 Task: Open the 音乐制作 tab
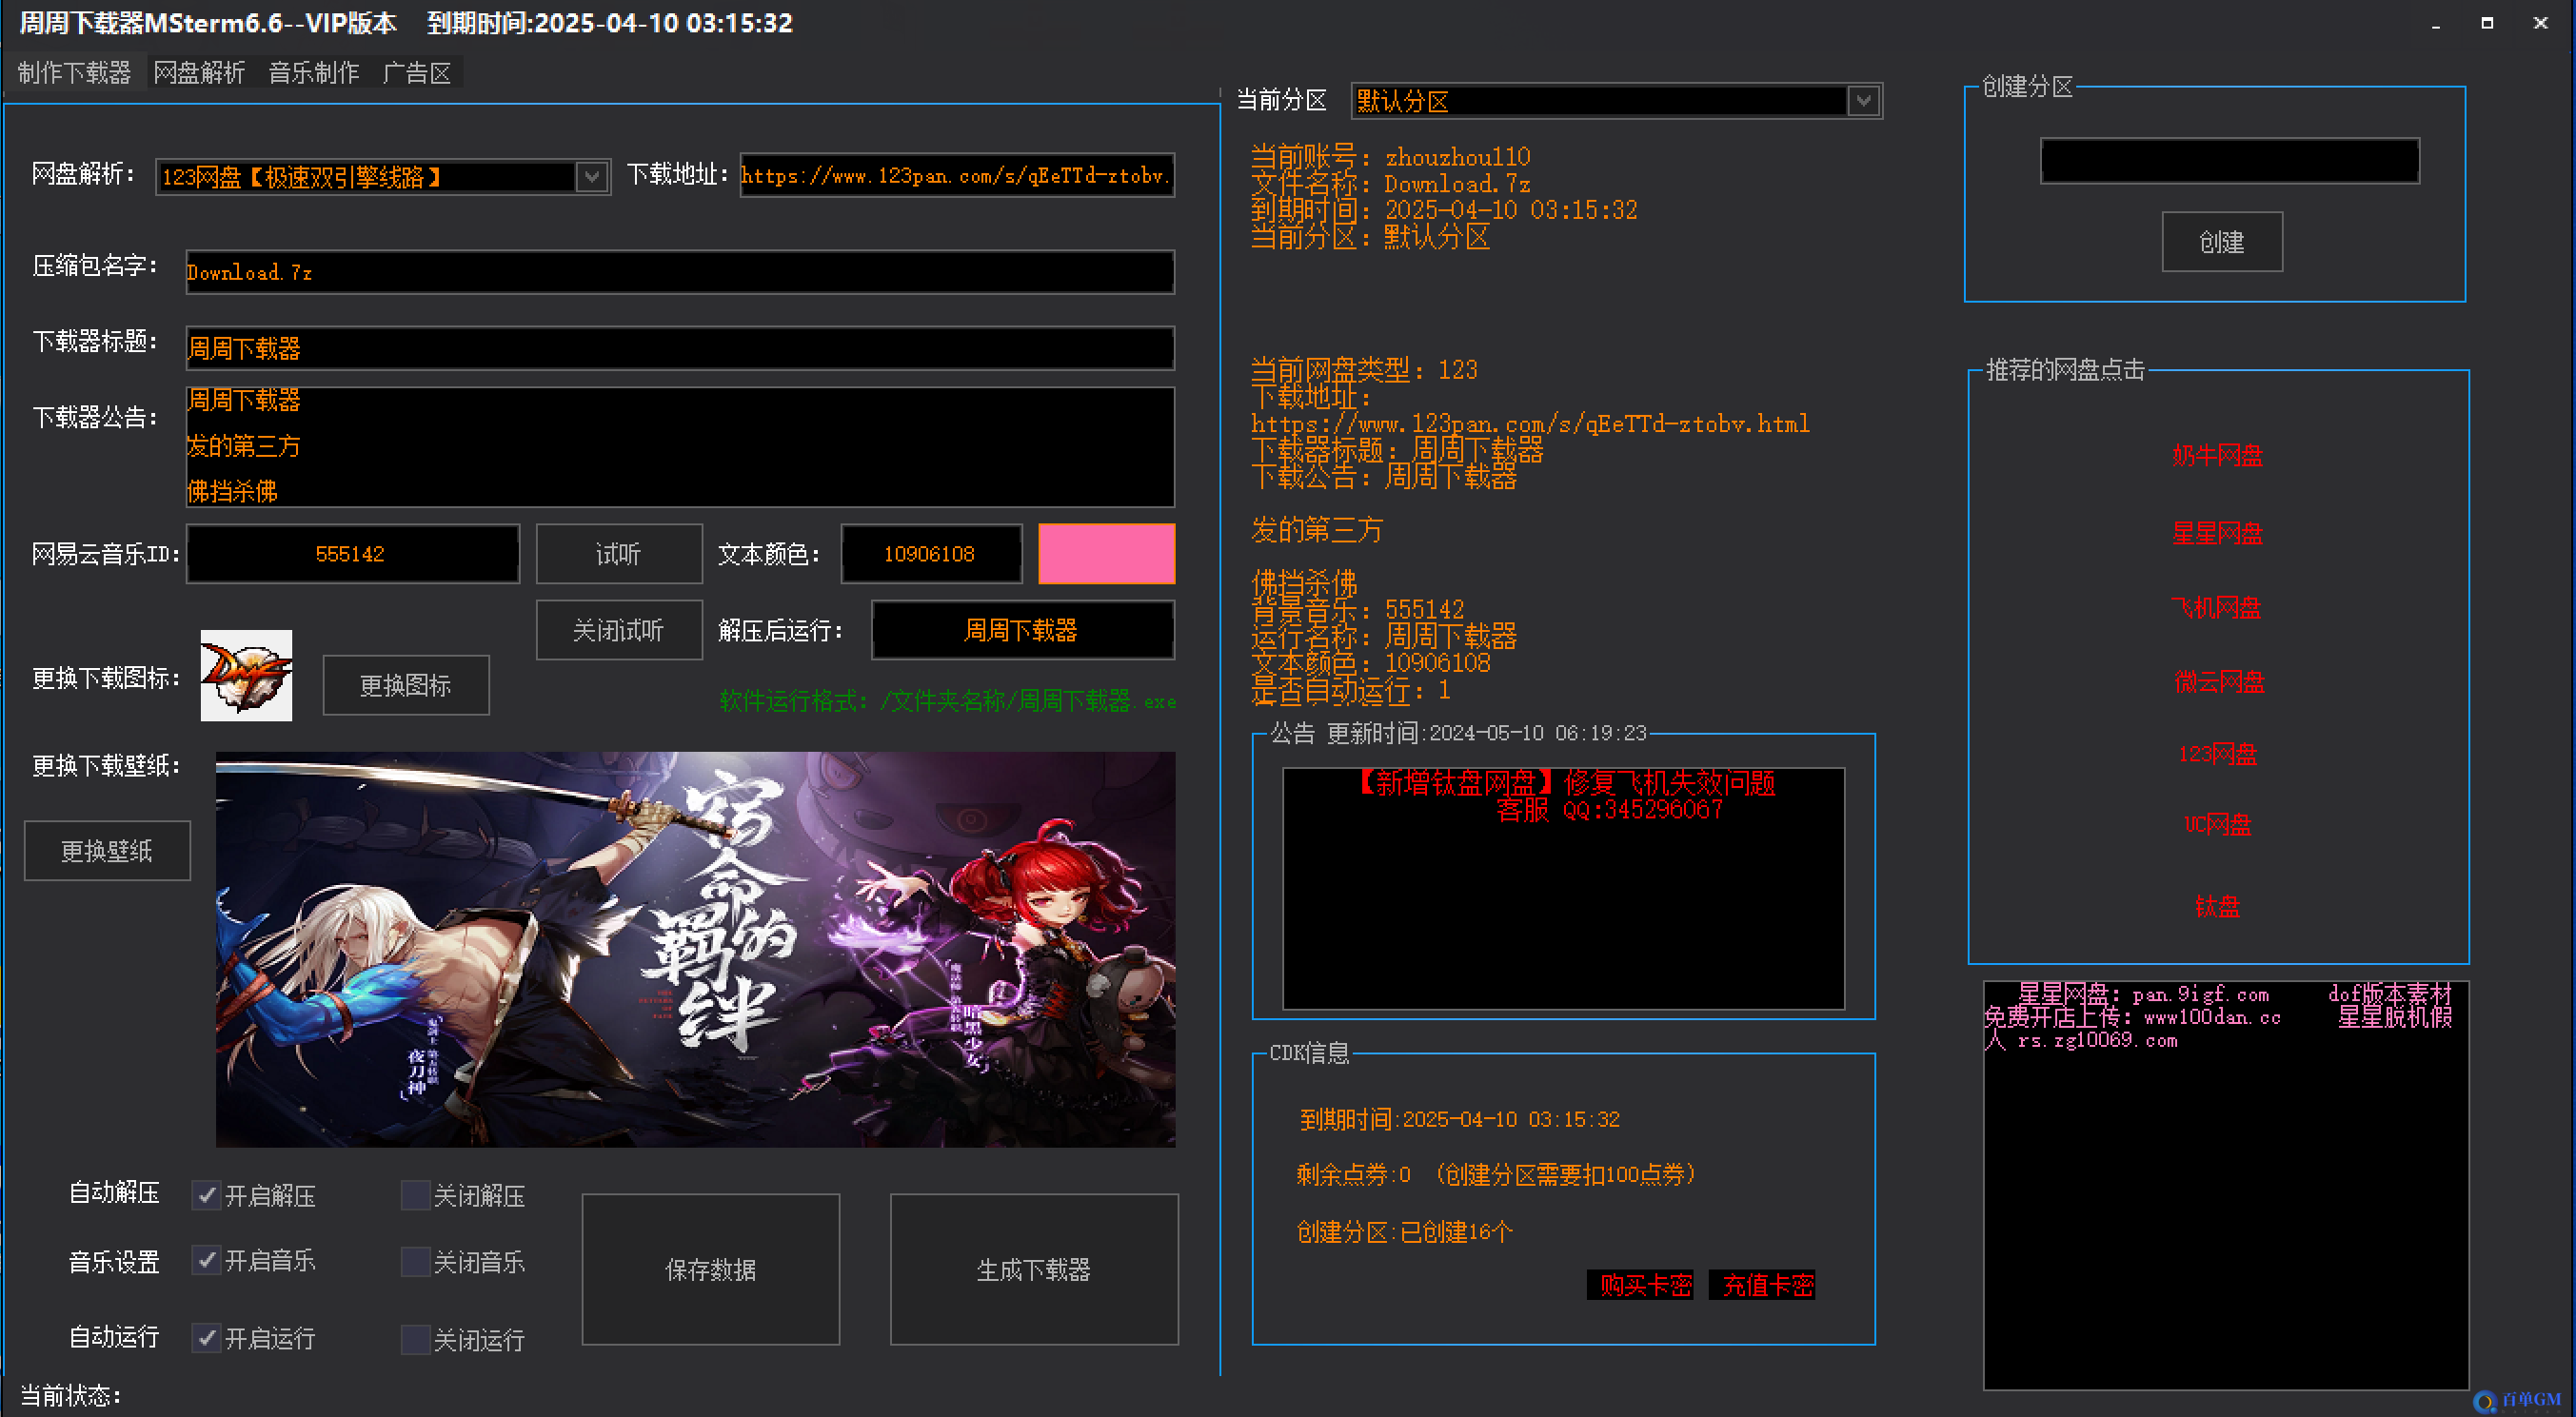pos(314,73)
